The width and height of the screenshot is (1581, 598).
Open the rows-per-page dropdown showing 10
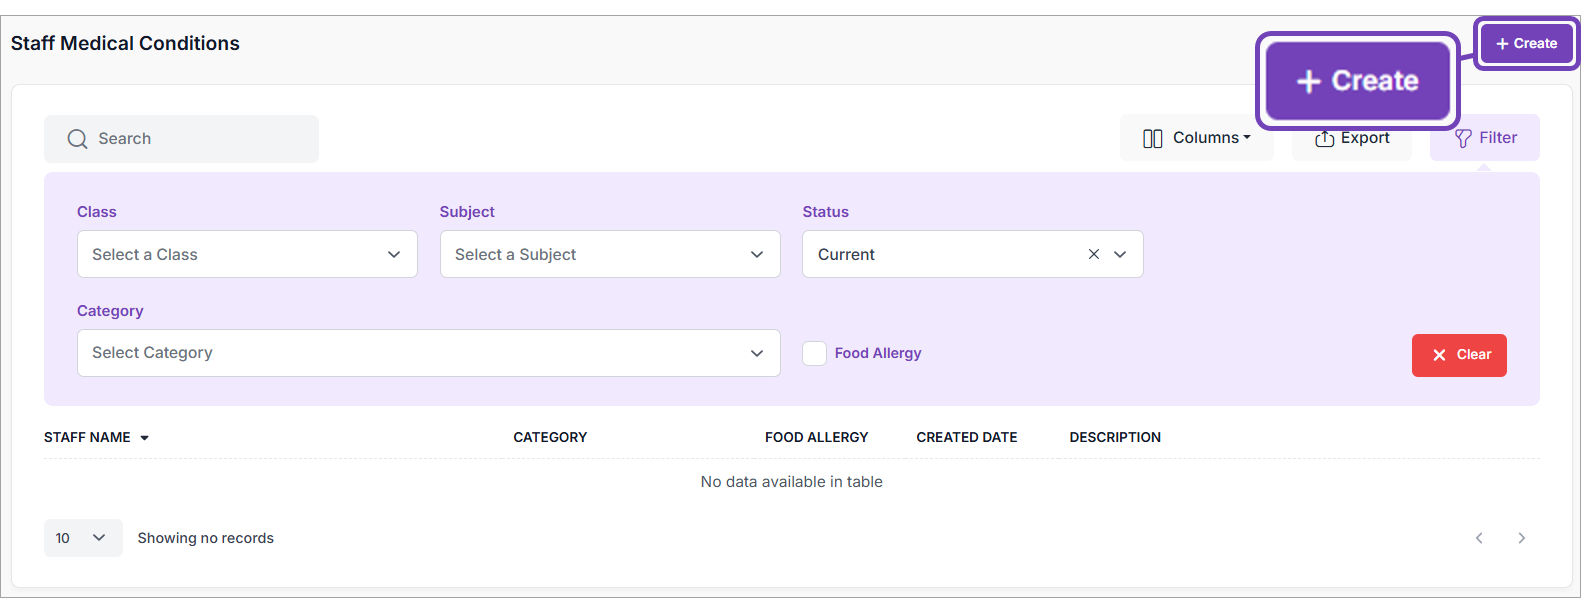82,538
